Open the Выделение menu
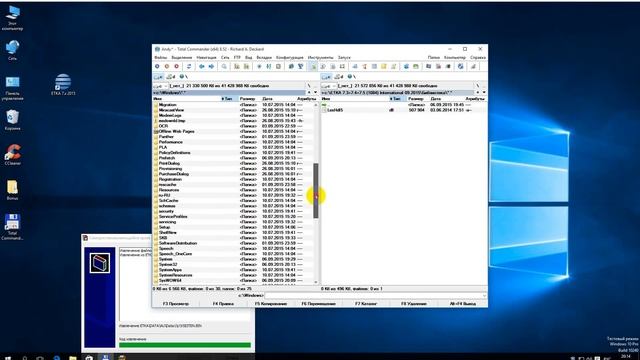 (182, 58)
